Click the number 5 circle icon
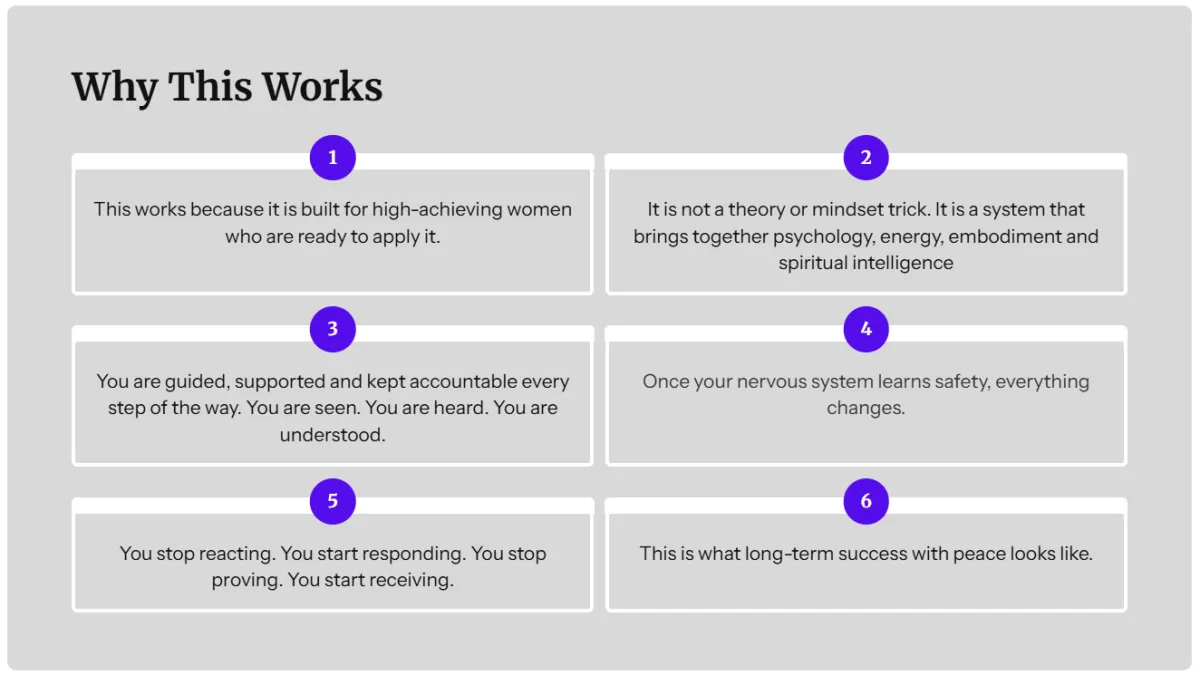The image size is (1200, 675). tap(333, 501)
